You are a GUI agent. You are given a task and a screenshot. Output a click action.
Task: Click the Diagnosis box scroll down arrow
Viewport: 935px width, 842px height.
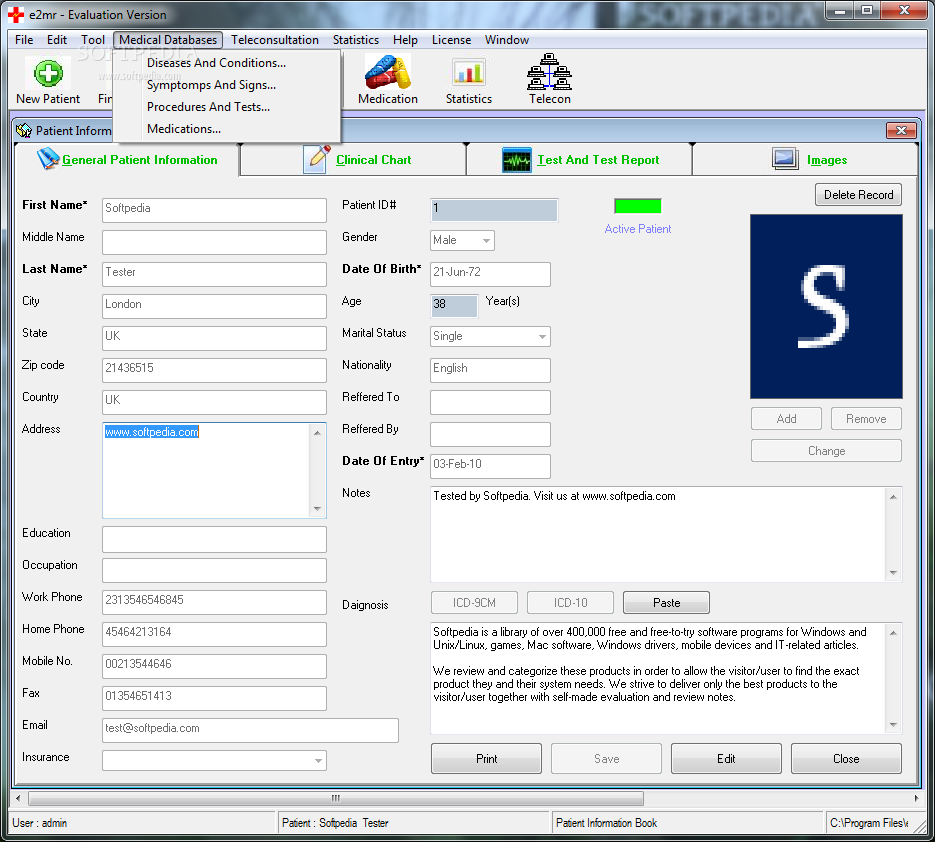(x=893, y=725)
